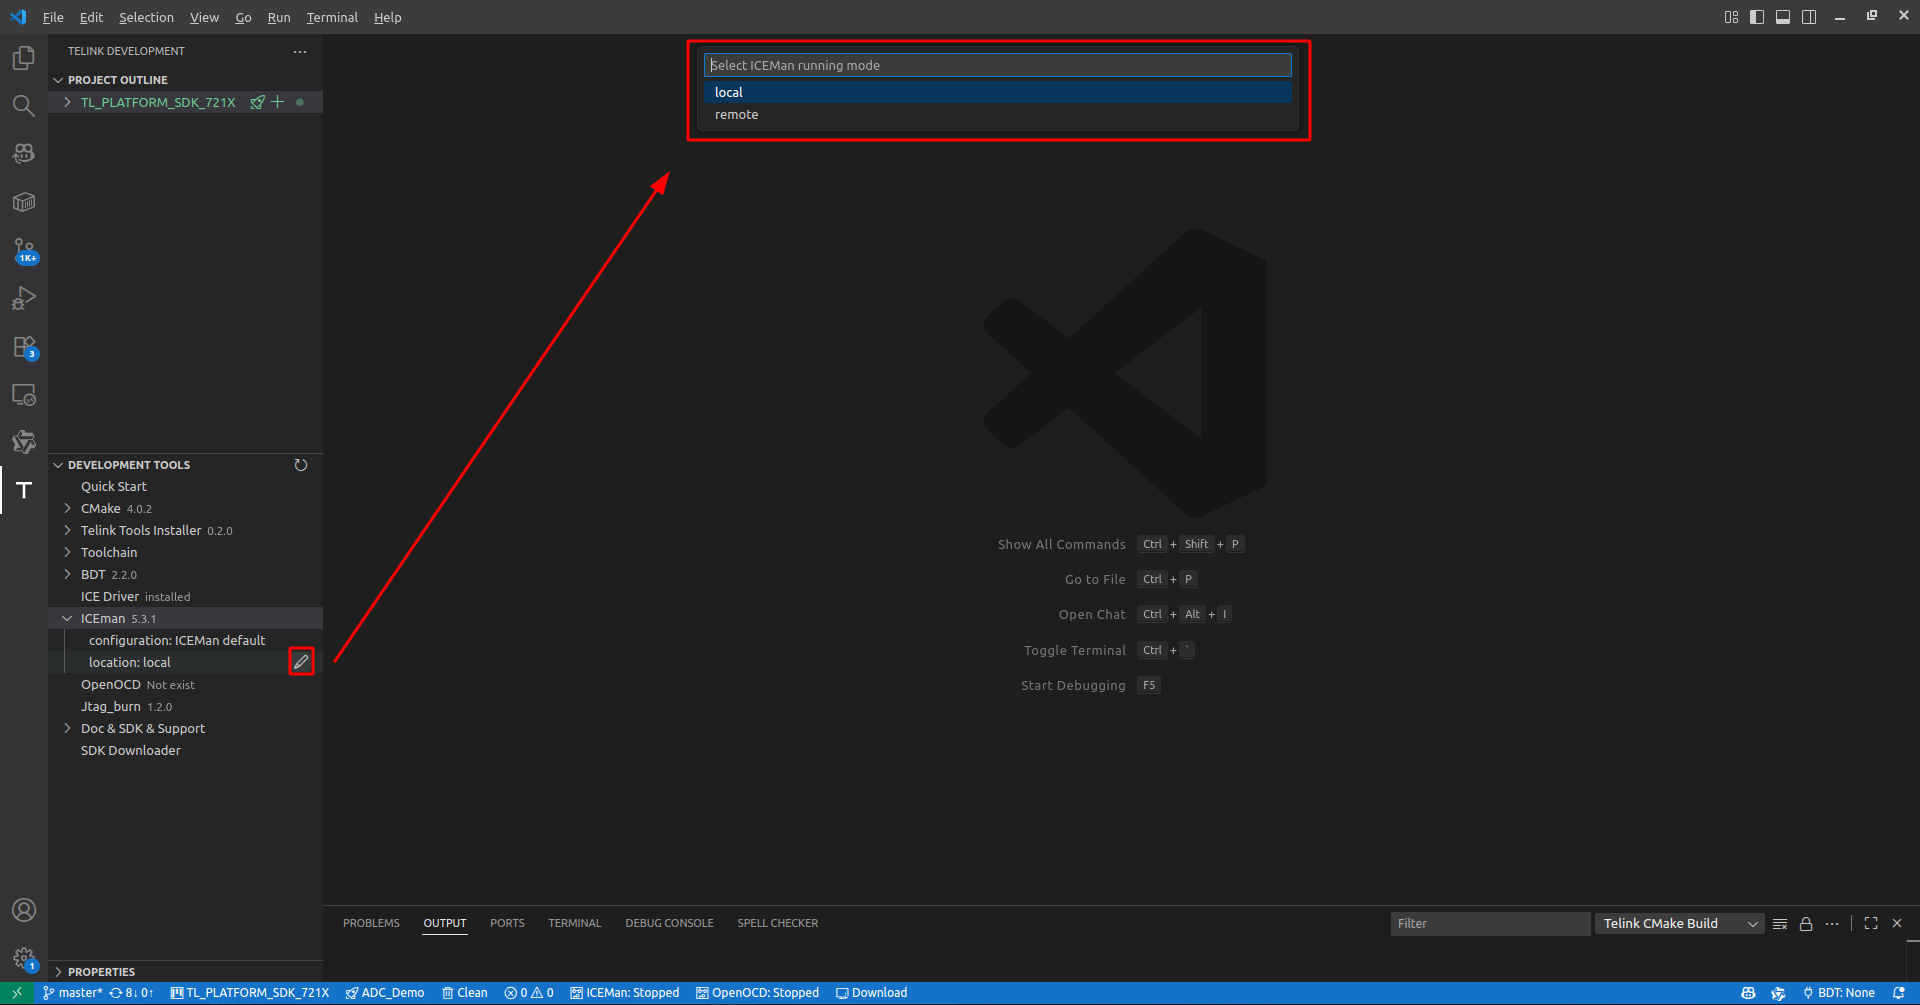Toggle the bottom panel layout button

click(x=1783, y=17)
